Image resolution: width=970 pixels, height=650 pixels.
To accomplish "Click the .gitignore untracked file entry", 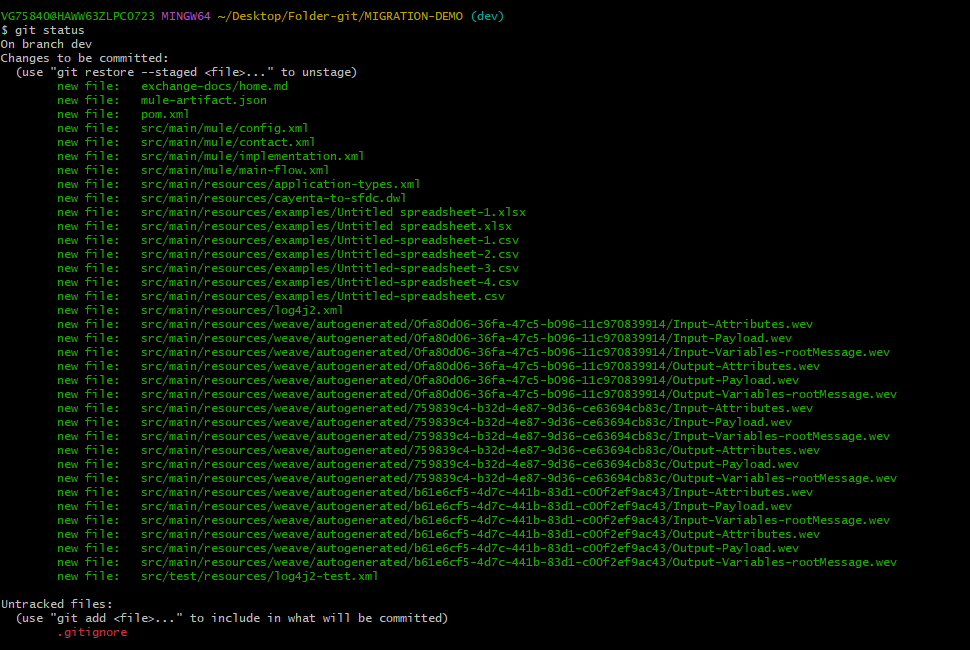I will tap(91, 631).
